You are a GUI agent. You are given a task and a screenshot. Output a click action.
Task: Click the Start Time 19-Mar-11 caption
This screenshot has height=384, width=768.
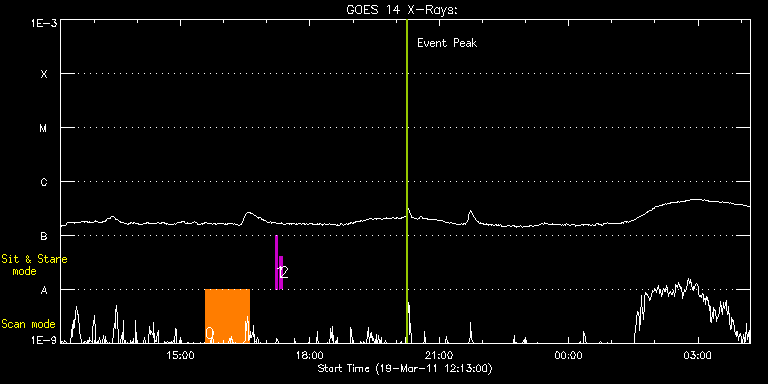click(x=405, y=368)
